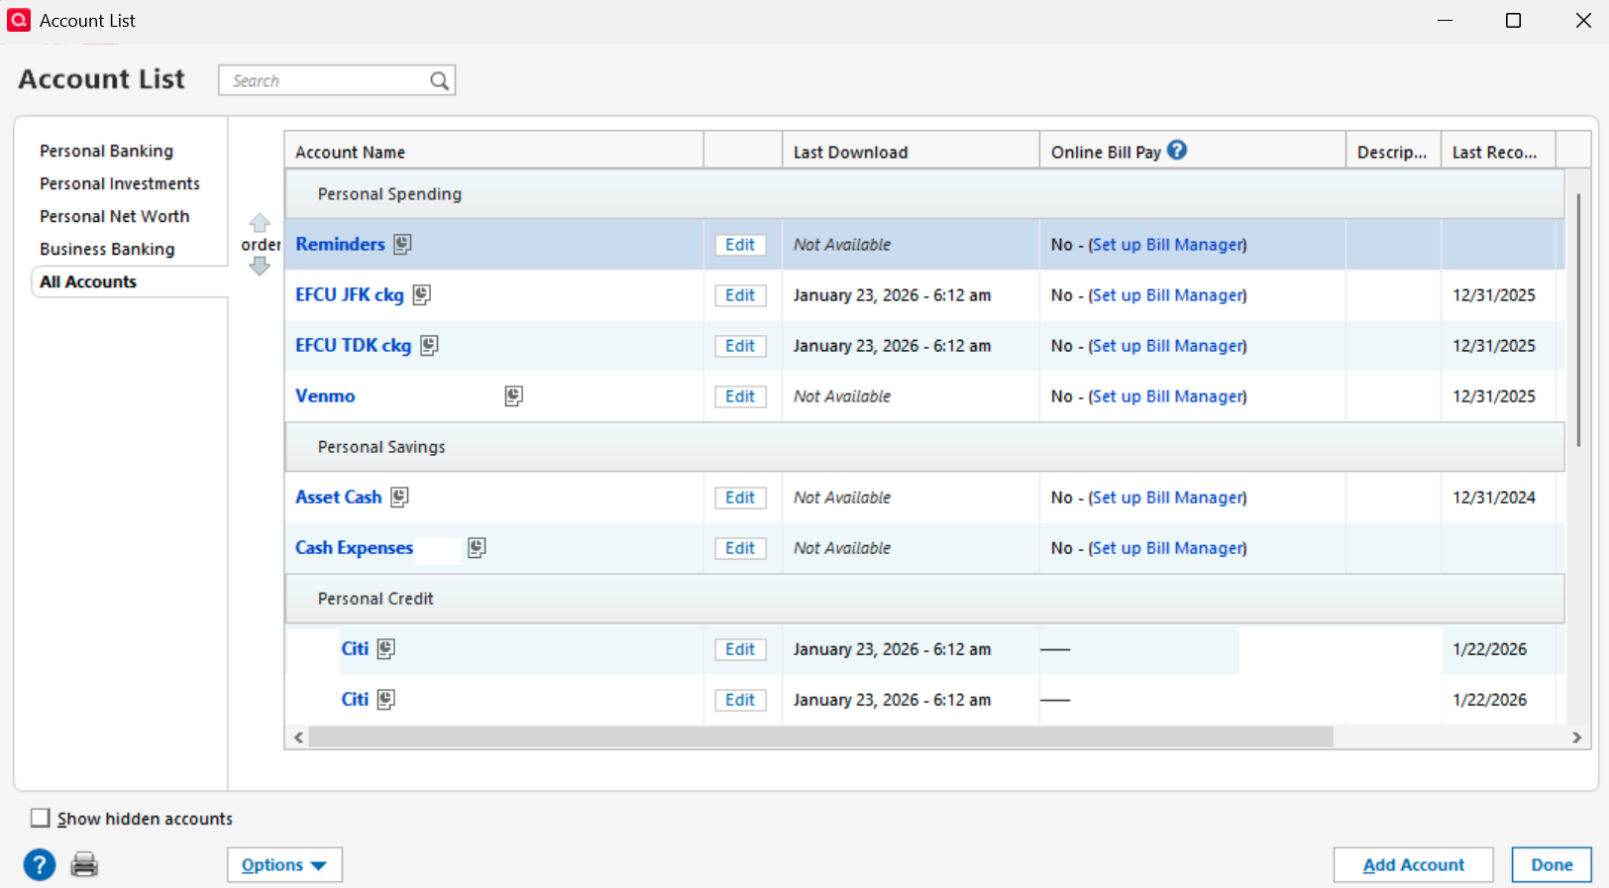Click the 12/31/2024 reconcile date for Asset Cash

pyautogui.click(x=1494, y=497)
